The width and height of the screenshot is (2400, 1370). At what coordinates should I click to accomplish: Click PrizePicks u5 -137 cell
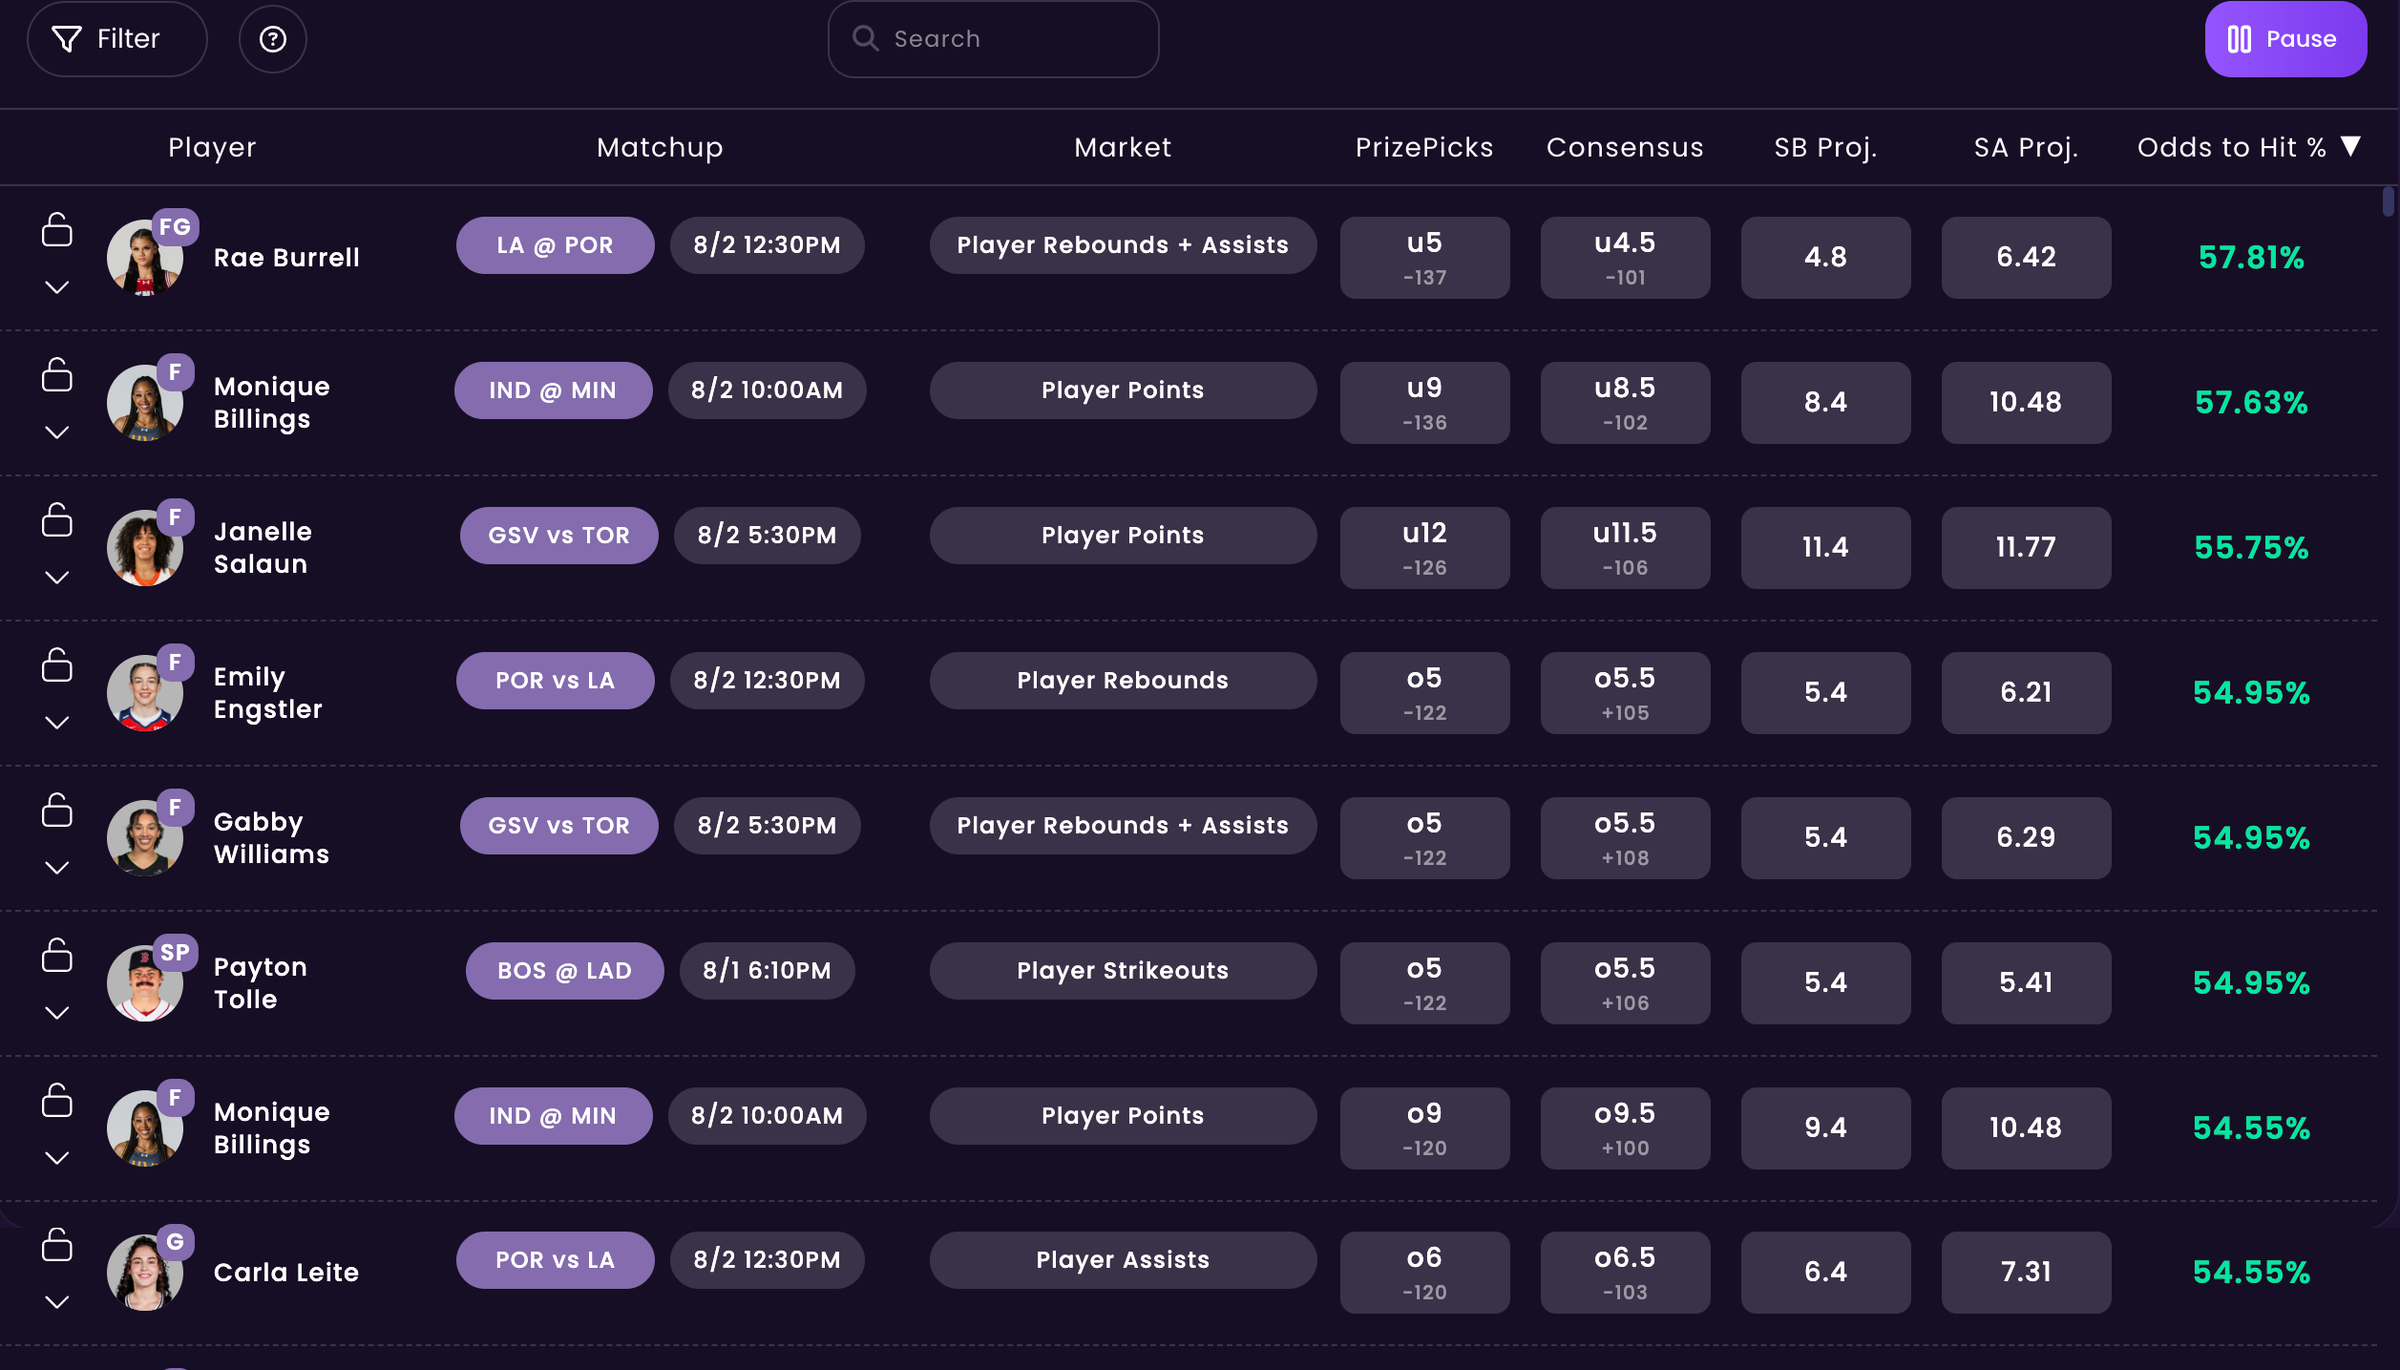pyautogui.click(x=1425, y=258)
